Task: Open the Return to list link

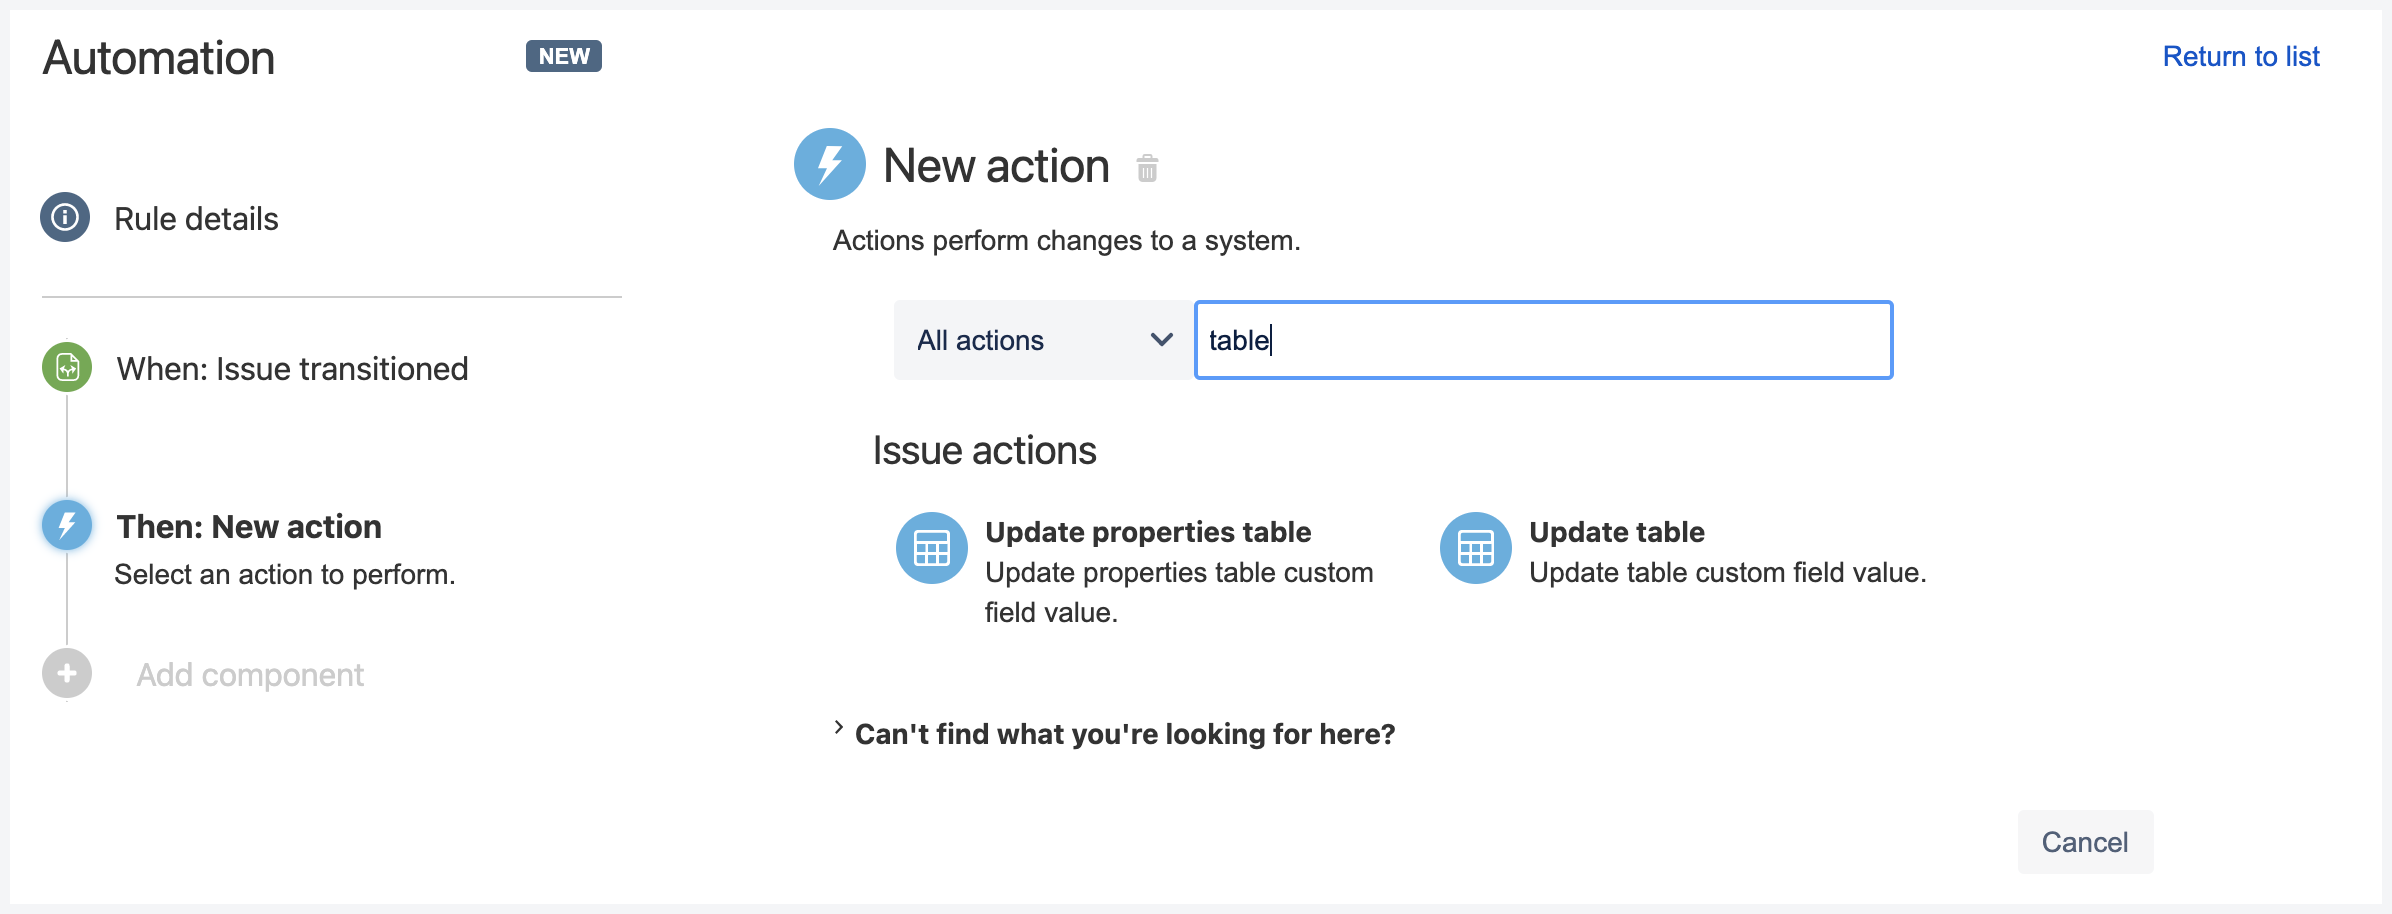Action: point(2242,56)
